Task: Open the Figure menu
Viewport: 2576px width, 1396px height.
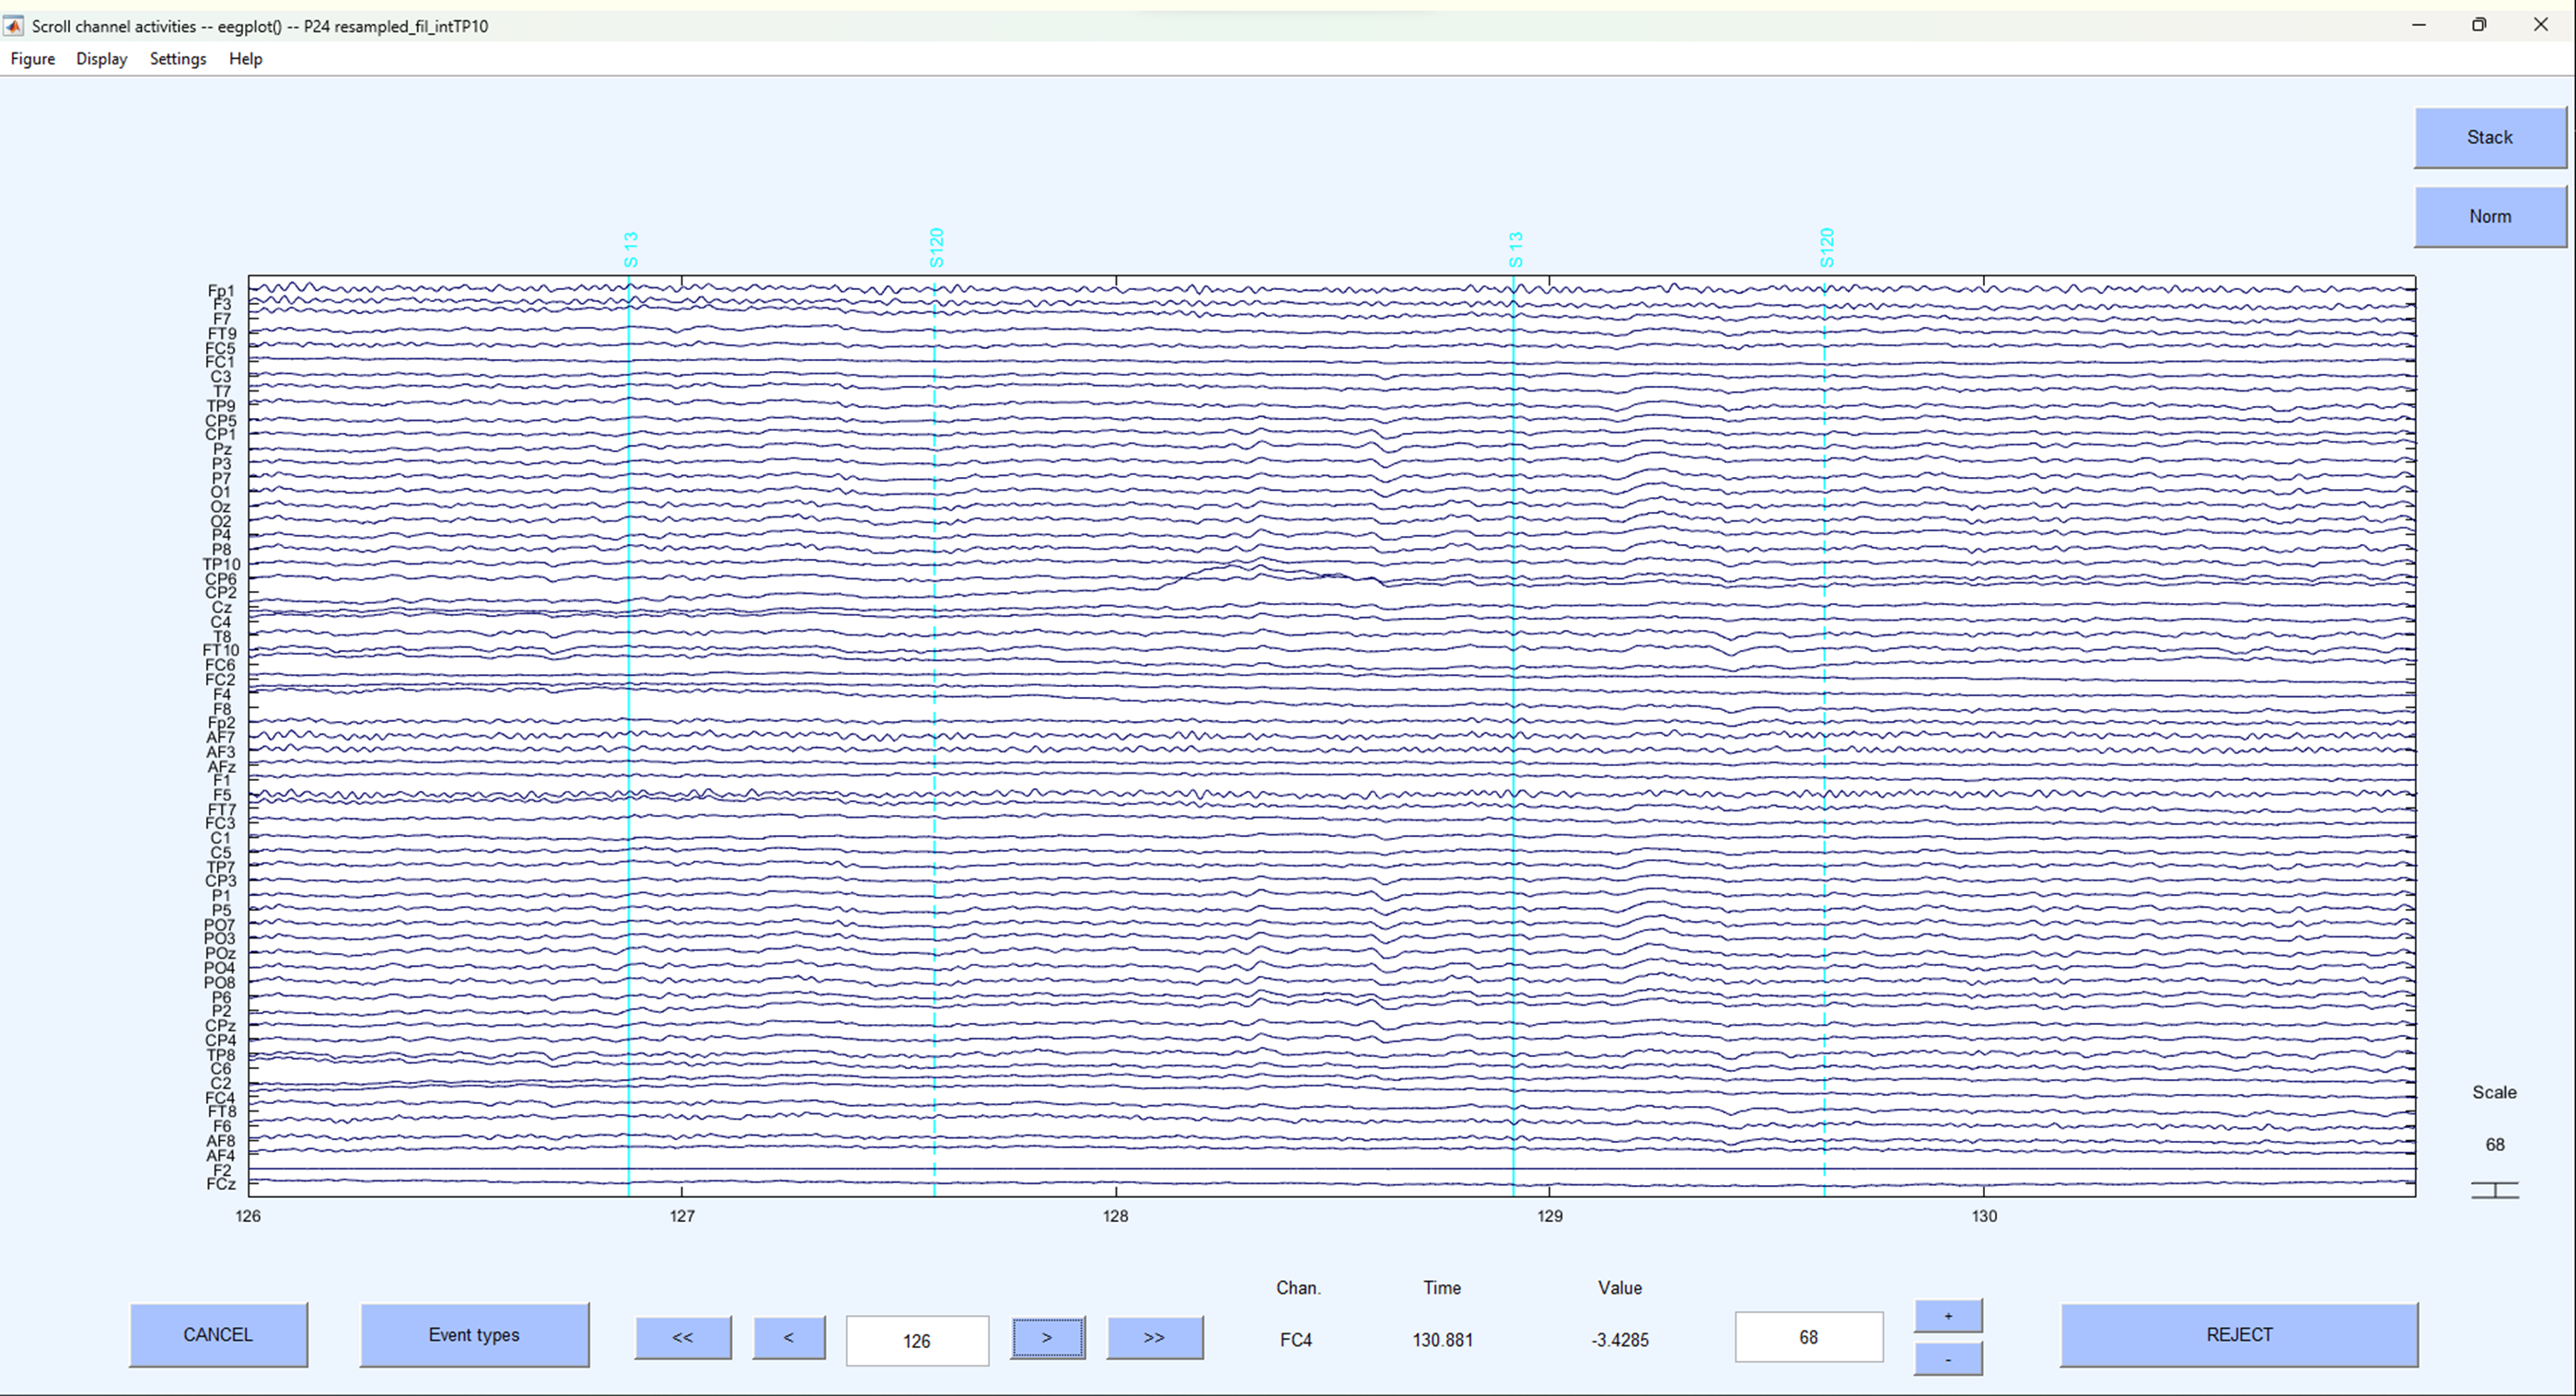Action: coord(33,58)
